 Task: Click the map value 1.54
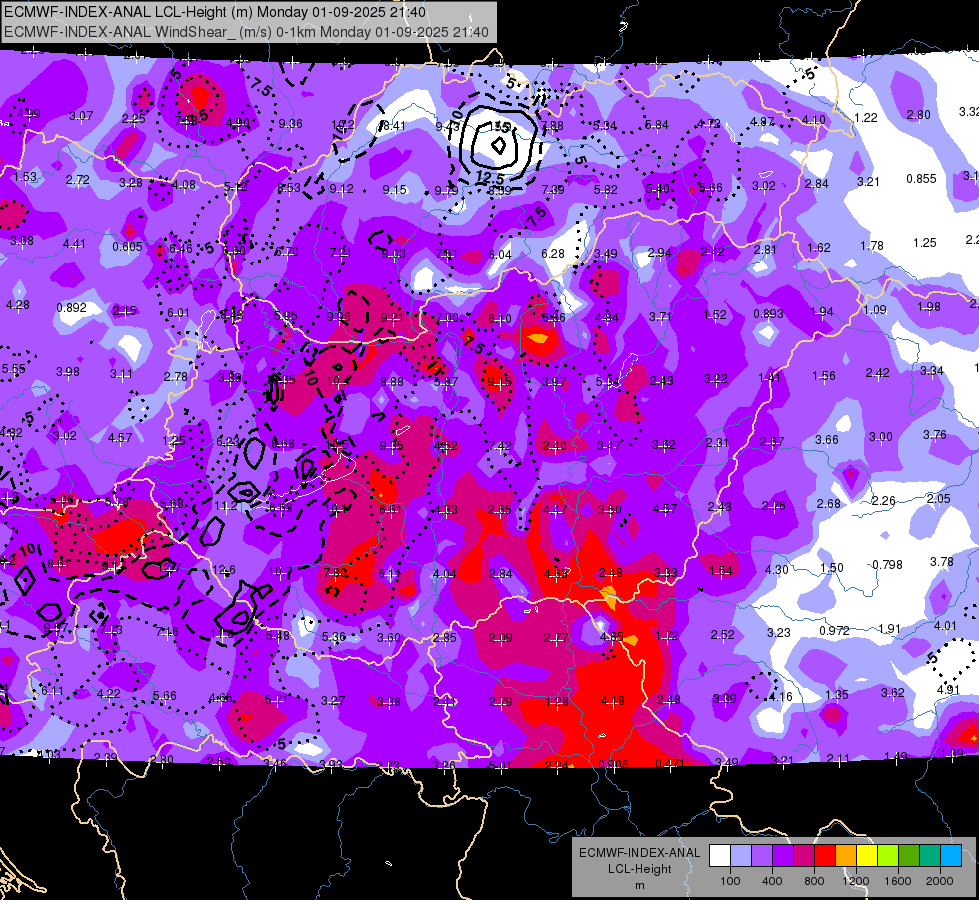[721, 571]
